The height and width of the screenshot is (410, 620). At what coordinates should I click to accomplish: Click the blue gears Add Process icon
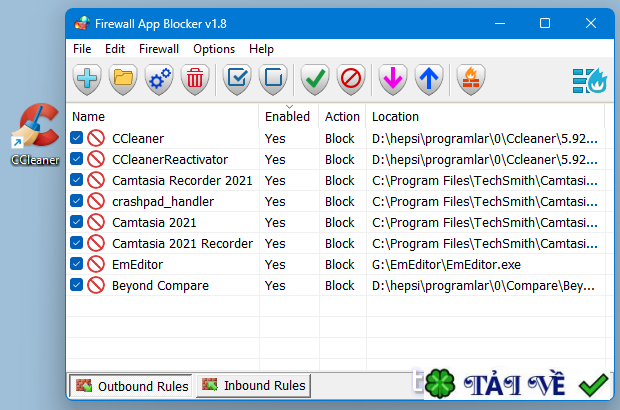[x=159, y=79]
